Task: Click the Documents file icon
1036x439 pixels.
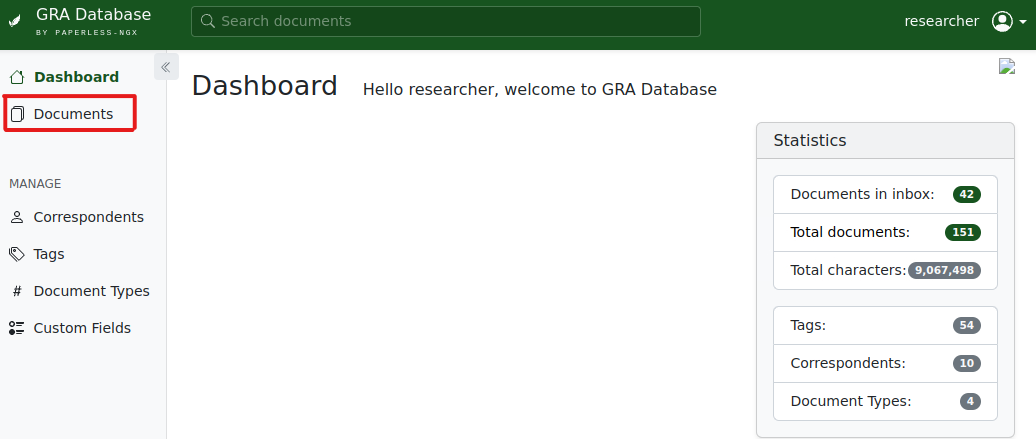Action: click(x=17, y=114)
